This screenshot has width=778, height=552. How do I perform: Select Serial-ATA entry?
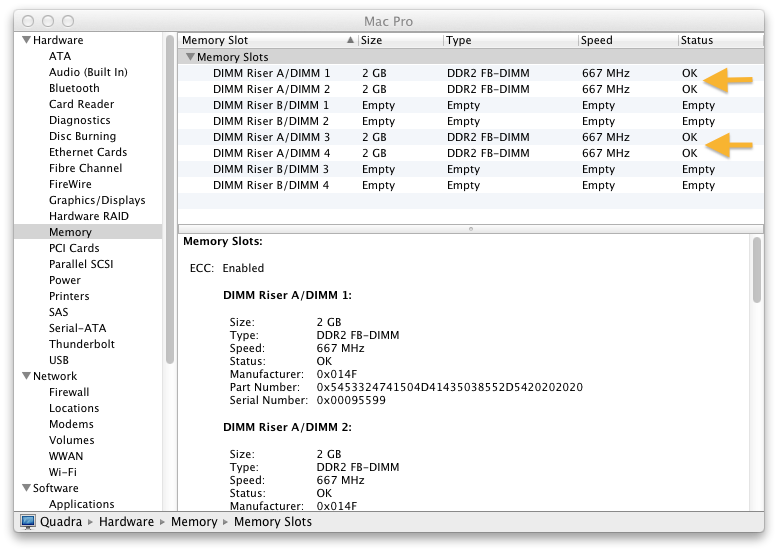(x=77, y=328)
